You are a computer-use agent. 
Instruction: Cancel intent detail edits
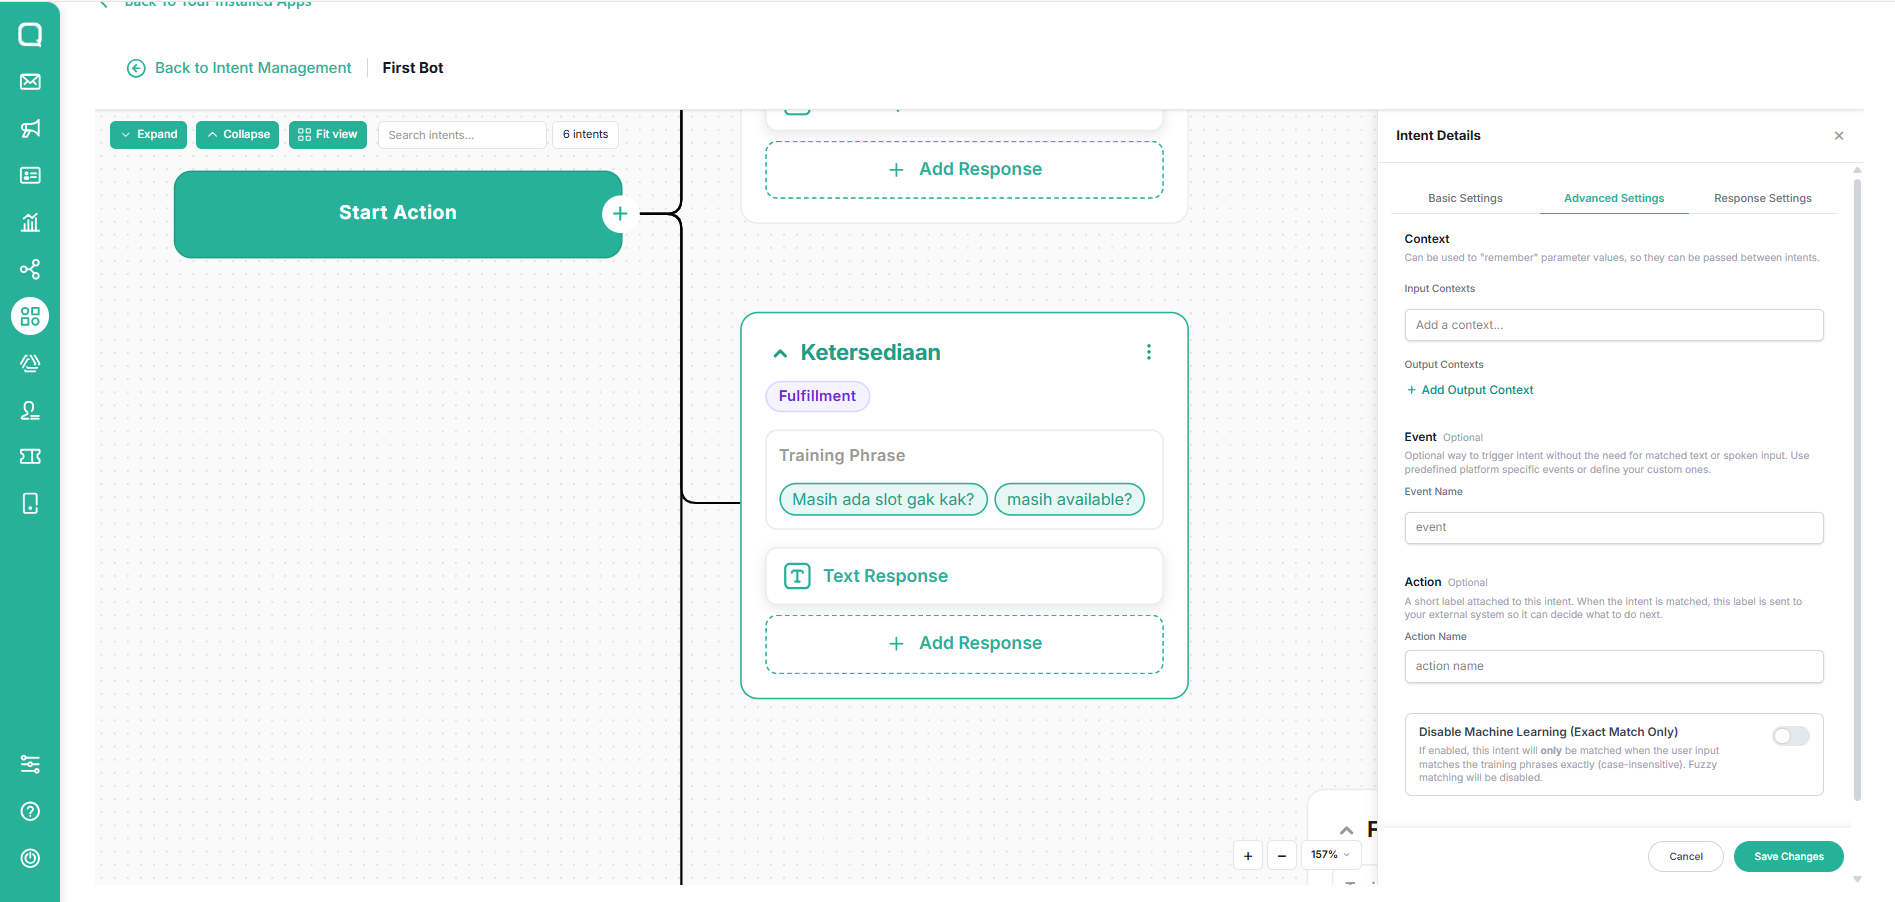click(1685, 857)
